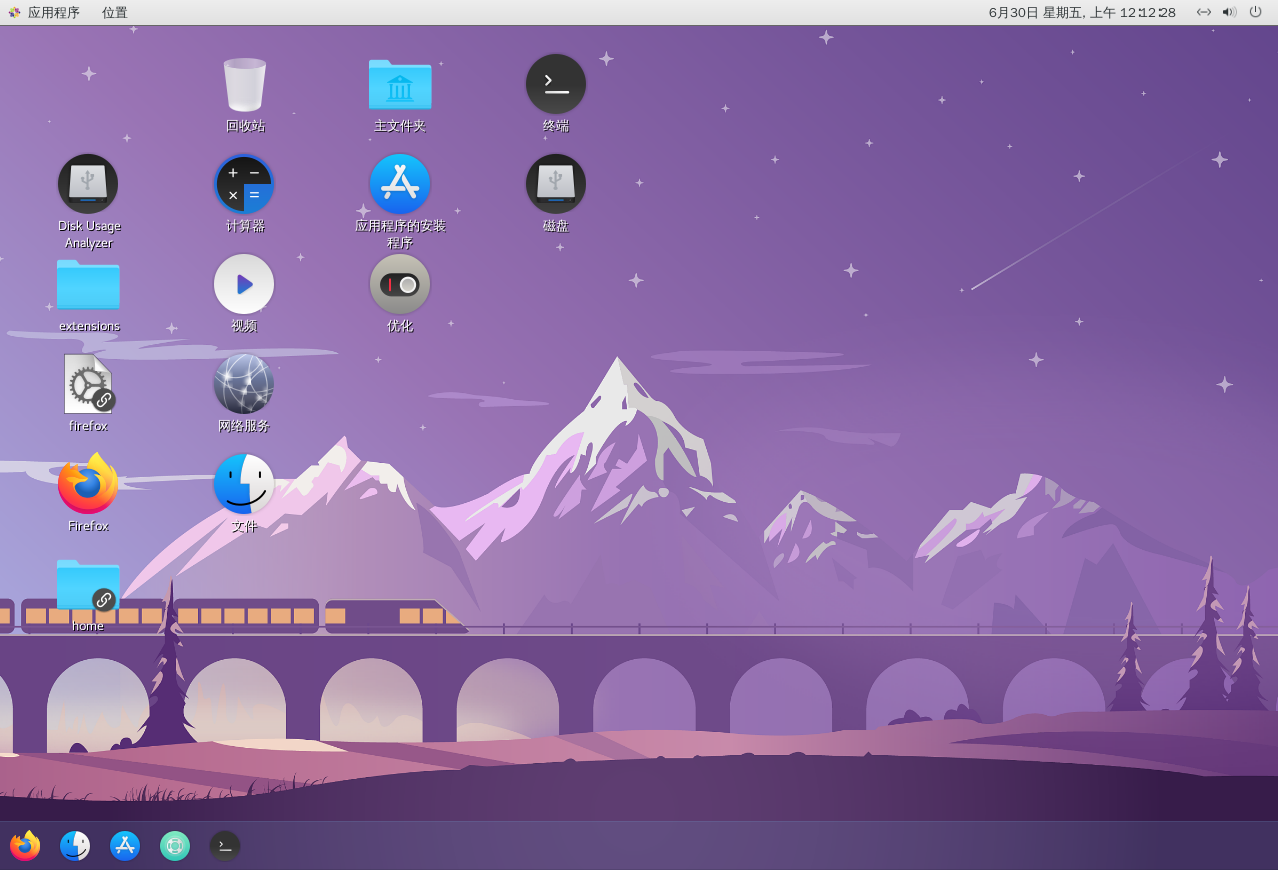Viewport: 1278px width, 870px height.
Task: Open the 位置 places menu
Action: coord(115,13)
